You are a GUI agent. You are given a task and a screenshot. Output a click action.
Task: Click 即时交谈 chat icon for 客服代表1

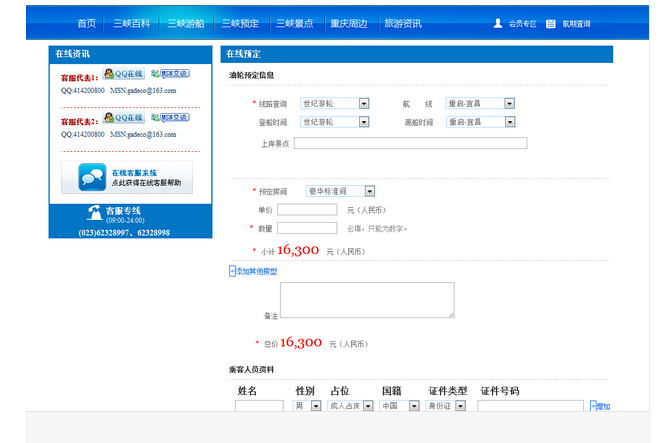click(169, 74)
